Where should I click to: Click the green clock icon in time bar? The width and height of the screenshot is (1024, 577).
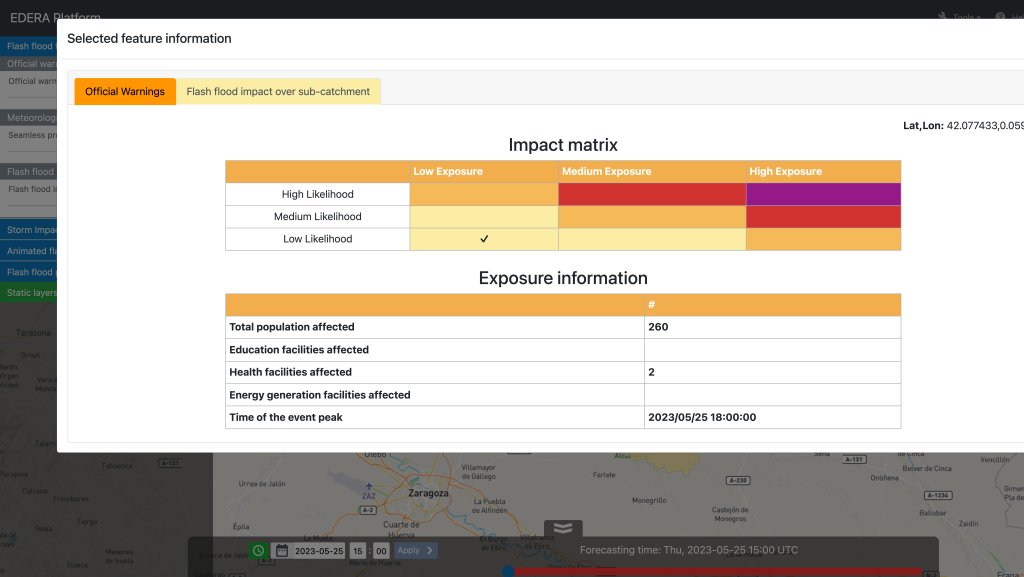(258, 550)
